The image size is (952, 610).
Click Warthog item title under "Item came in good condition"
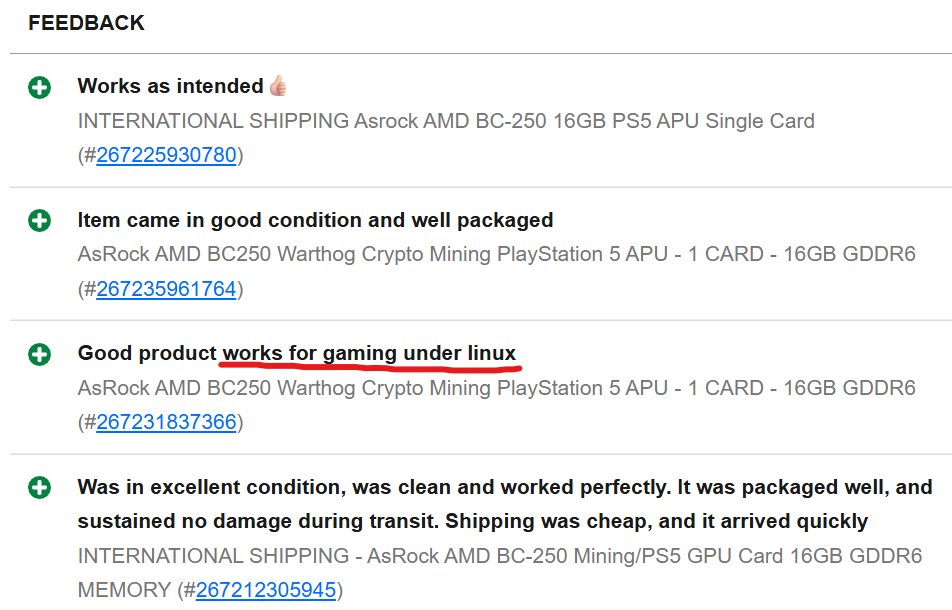tap(496, 254)
